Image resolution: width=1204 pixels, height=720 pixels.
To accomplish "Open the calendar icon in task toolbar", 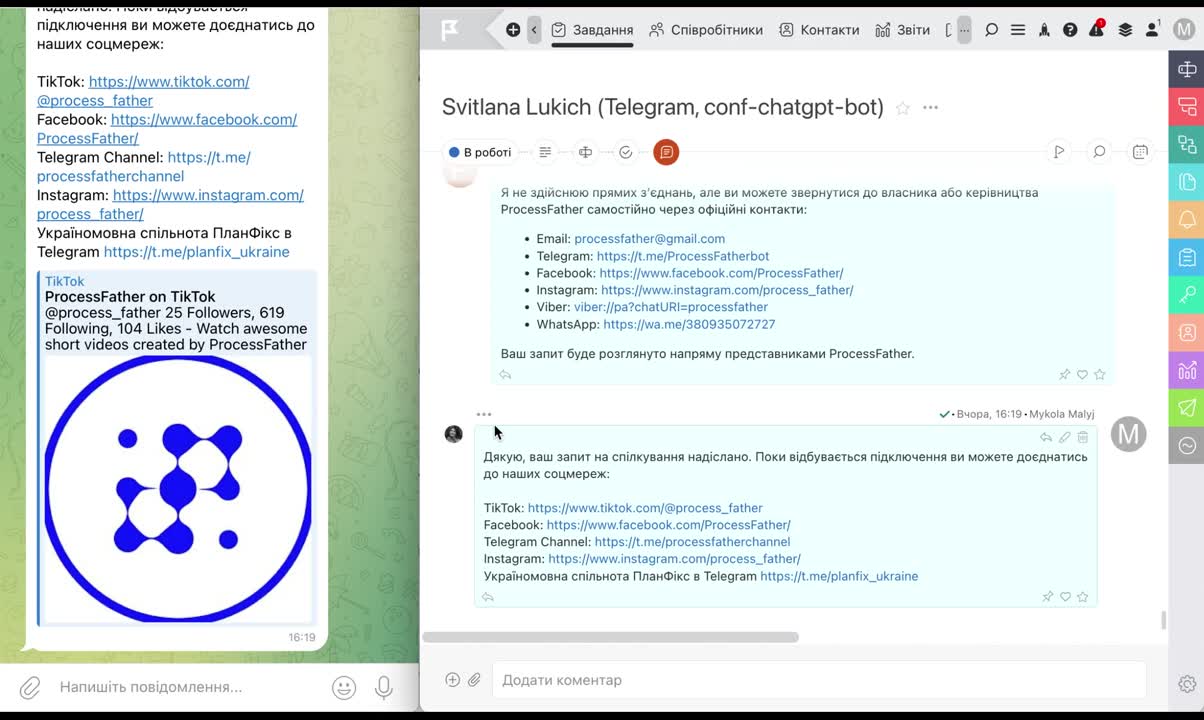I will 1140,152.
